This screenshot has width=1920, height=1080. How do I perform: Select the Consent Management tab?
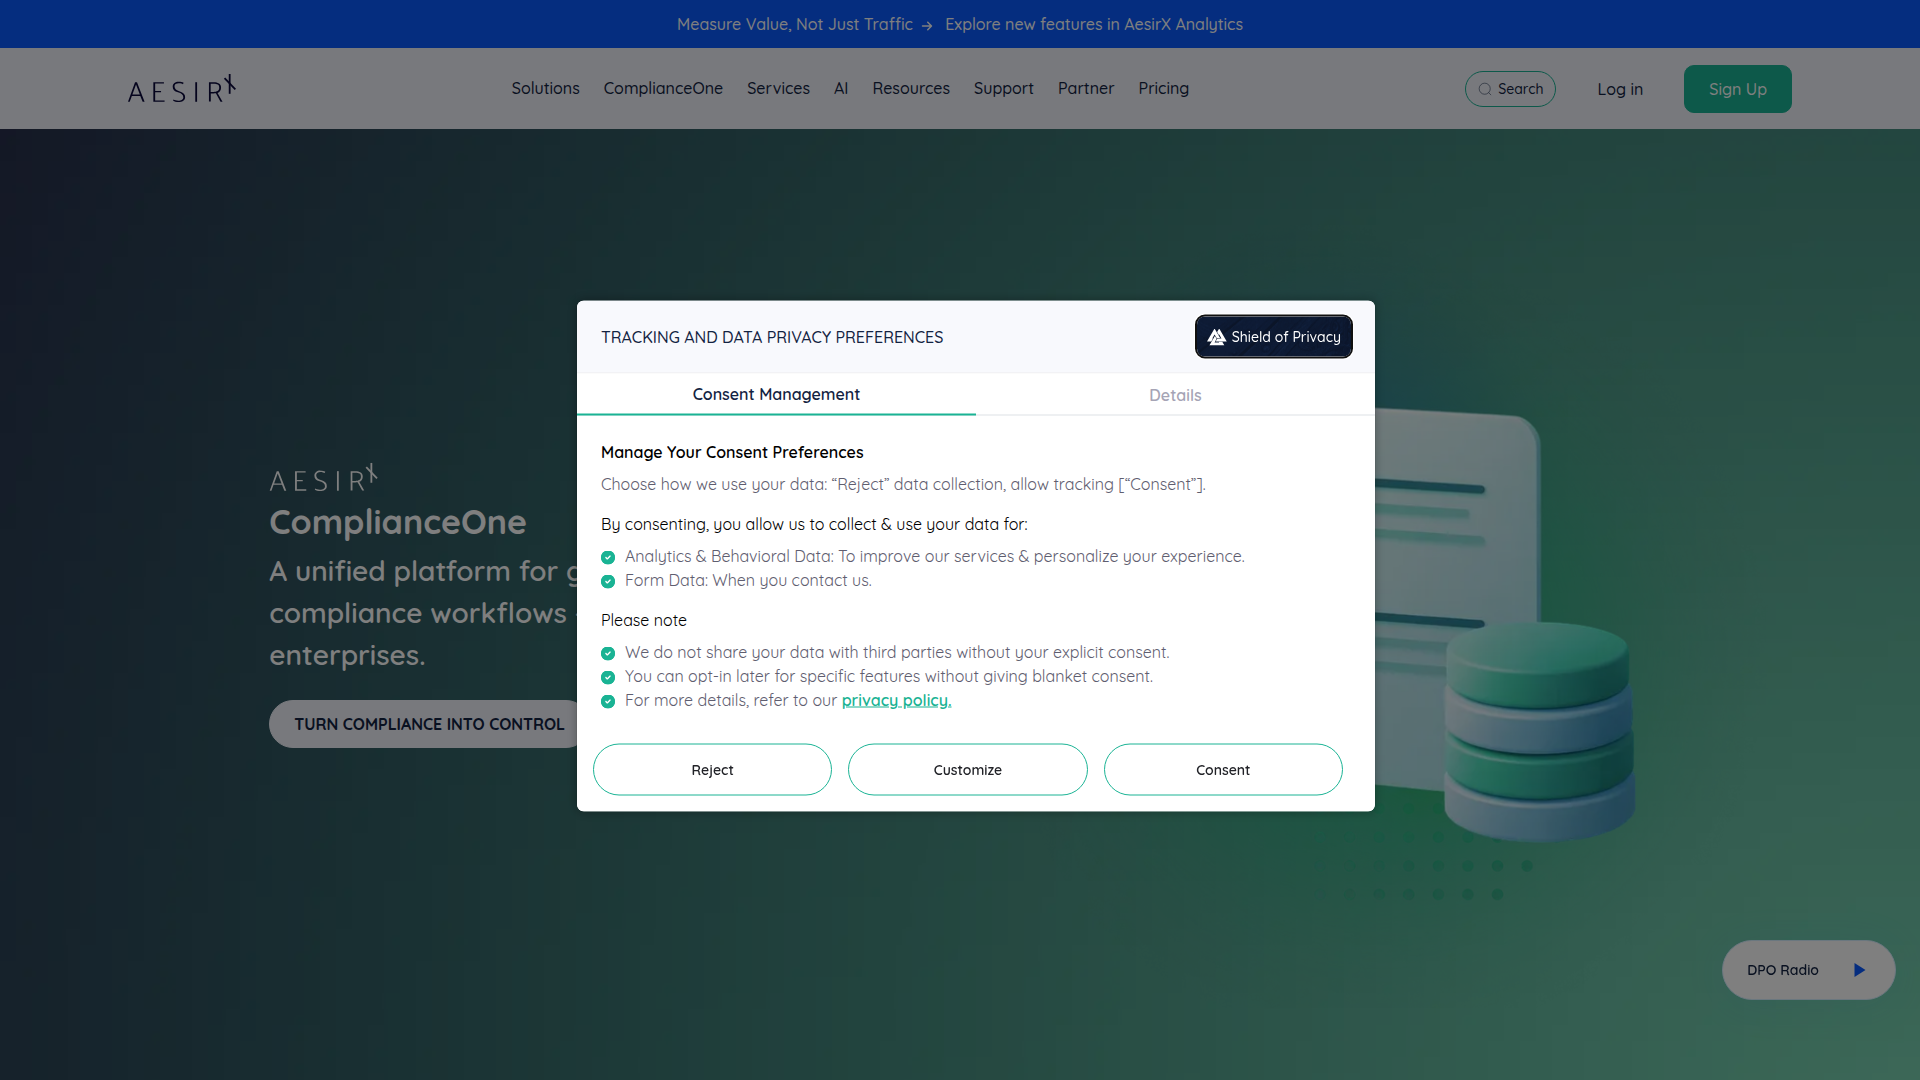tap(776, 394)
